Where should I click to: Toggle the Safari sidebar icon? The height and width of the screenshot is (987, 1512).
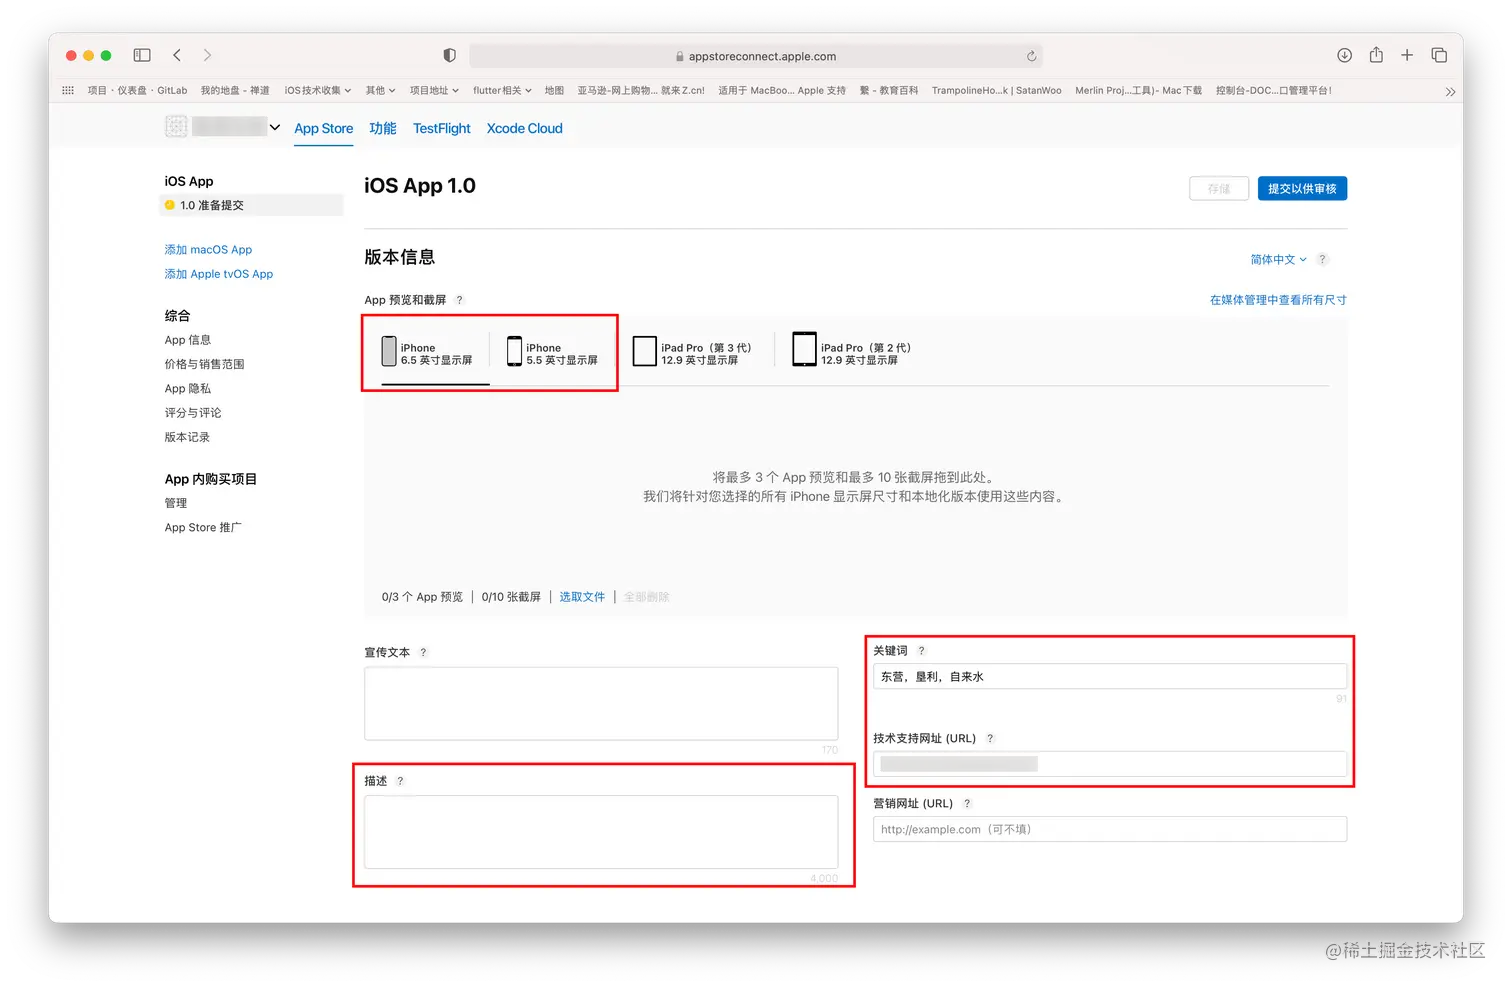coord(142,55)
